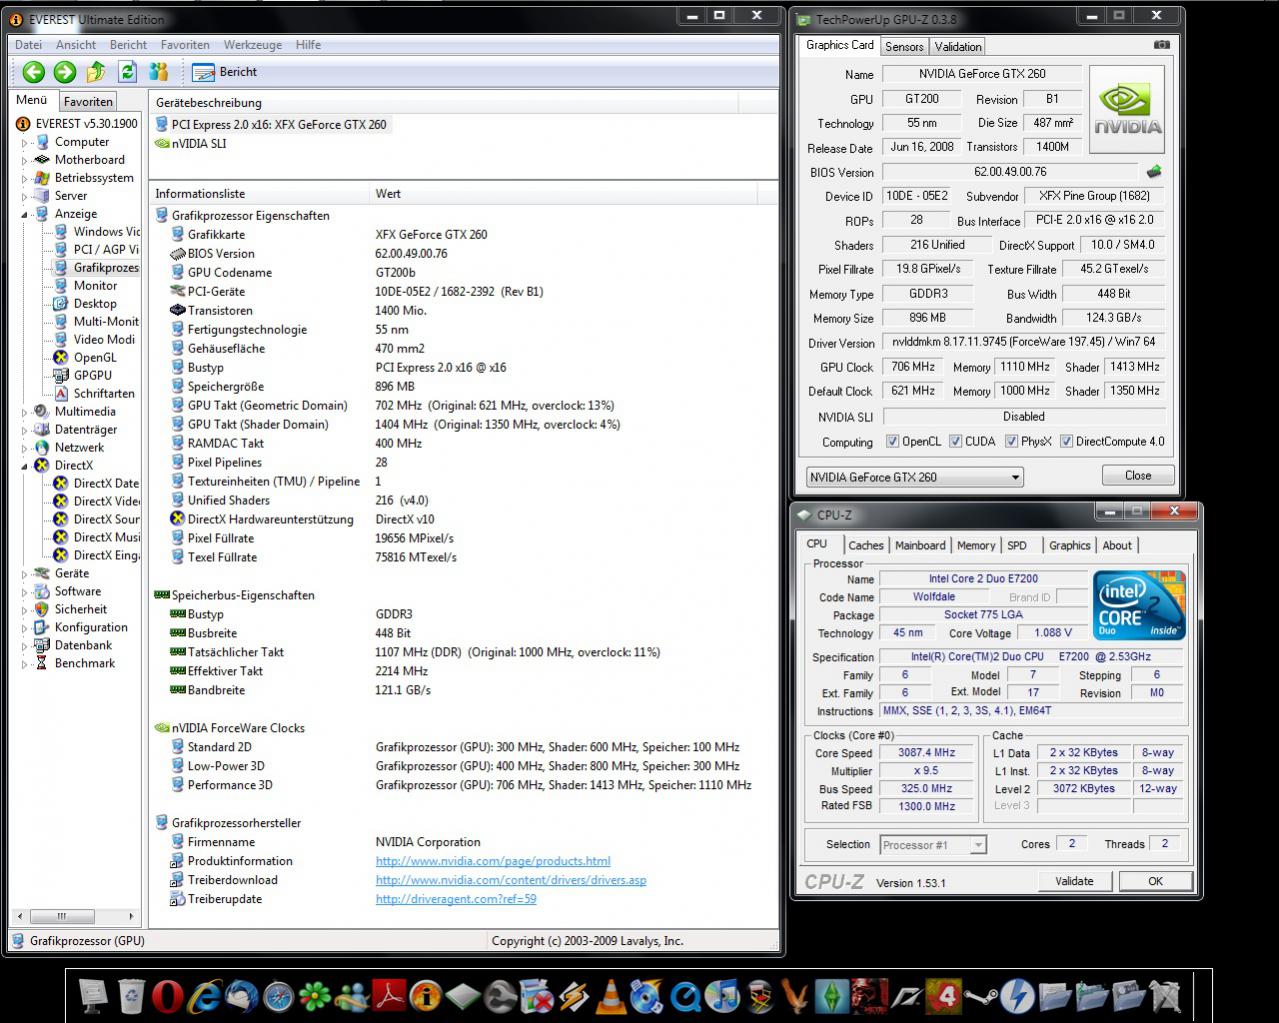Screen dimensions: 1279x1023
Task: Click the GPU-Z screenshot camera icon
Action: pyautogui.click(x=1161, y=45)
